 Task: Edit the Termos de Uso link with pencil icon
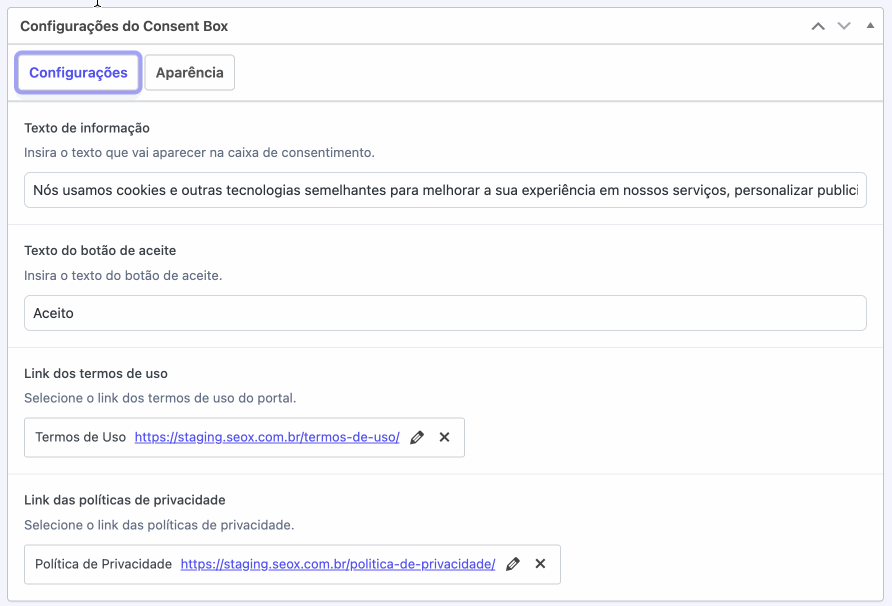pos(417,437)
